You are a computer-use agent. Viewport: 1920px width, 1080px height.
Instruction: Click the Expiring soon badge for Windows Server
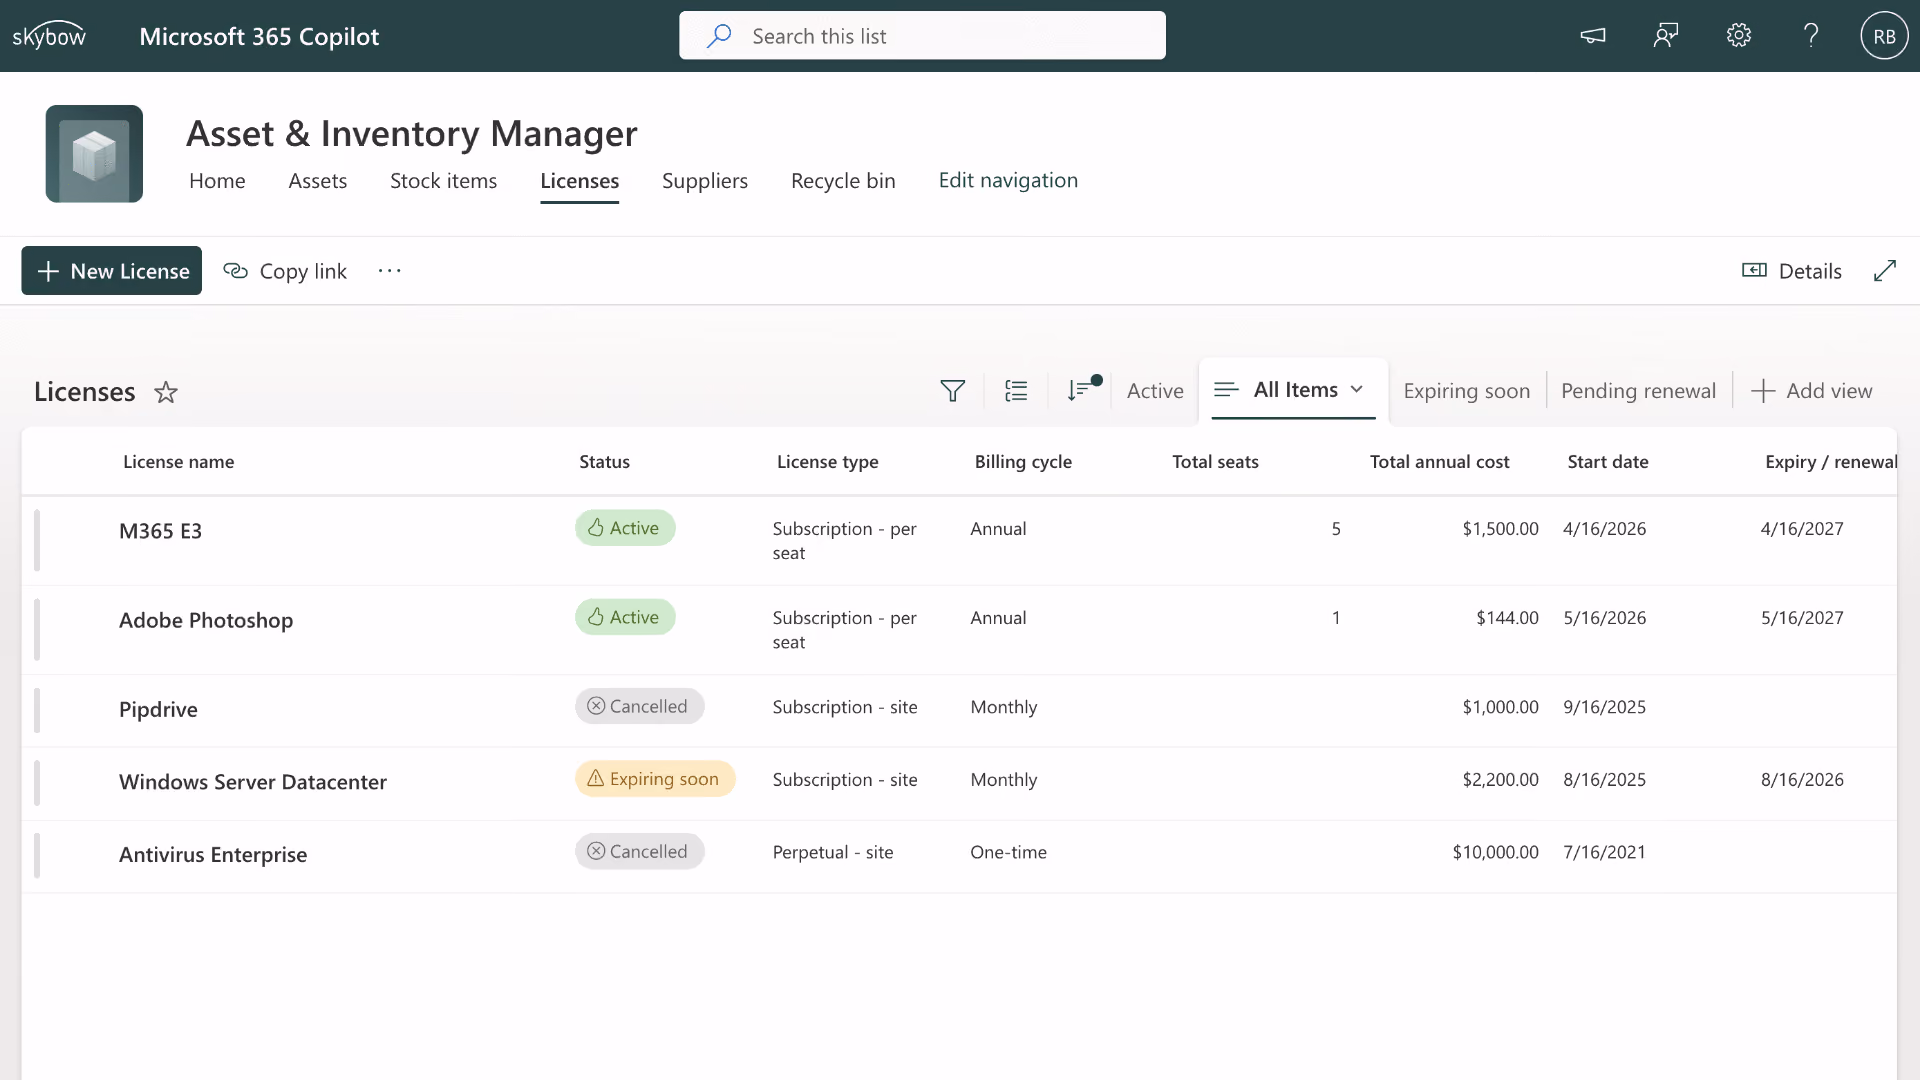pyautogui.click(x=655, y=779)
